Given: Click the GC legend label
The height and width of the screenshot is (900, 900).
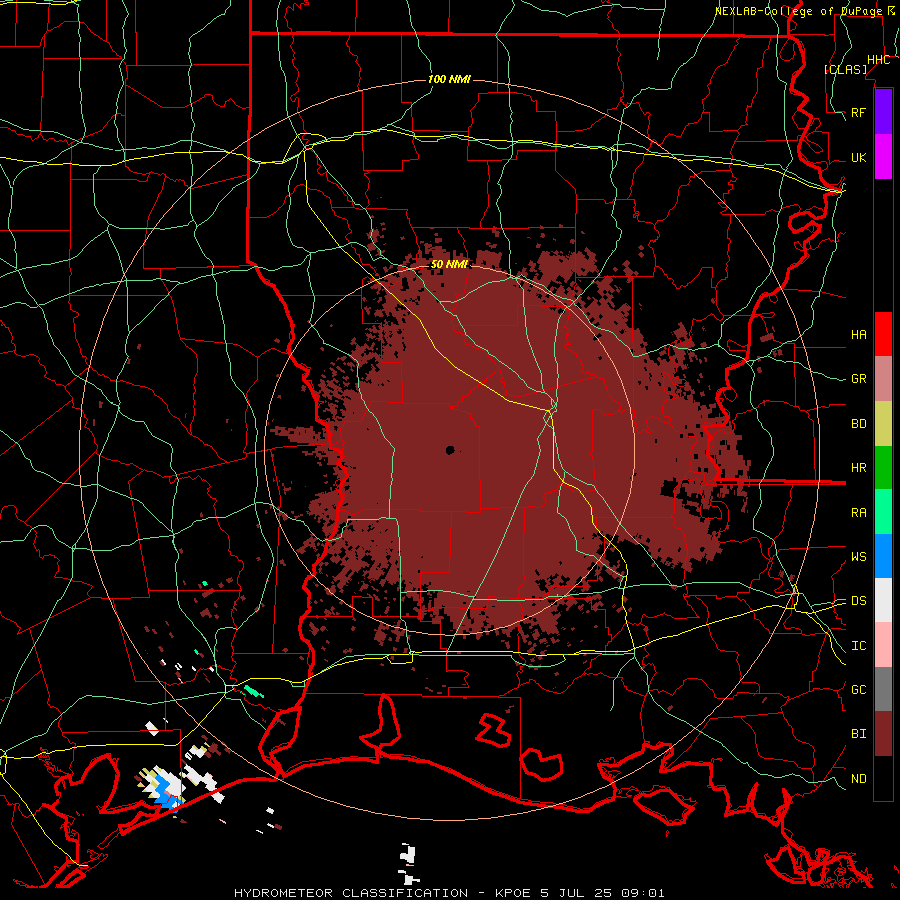Looking at the screenshot, I should [859, 690].
